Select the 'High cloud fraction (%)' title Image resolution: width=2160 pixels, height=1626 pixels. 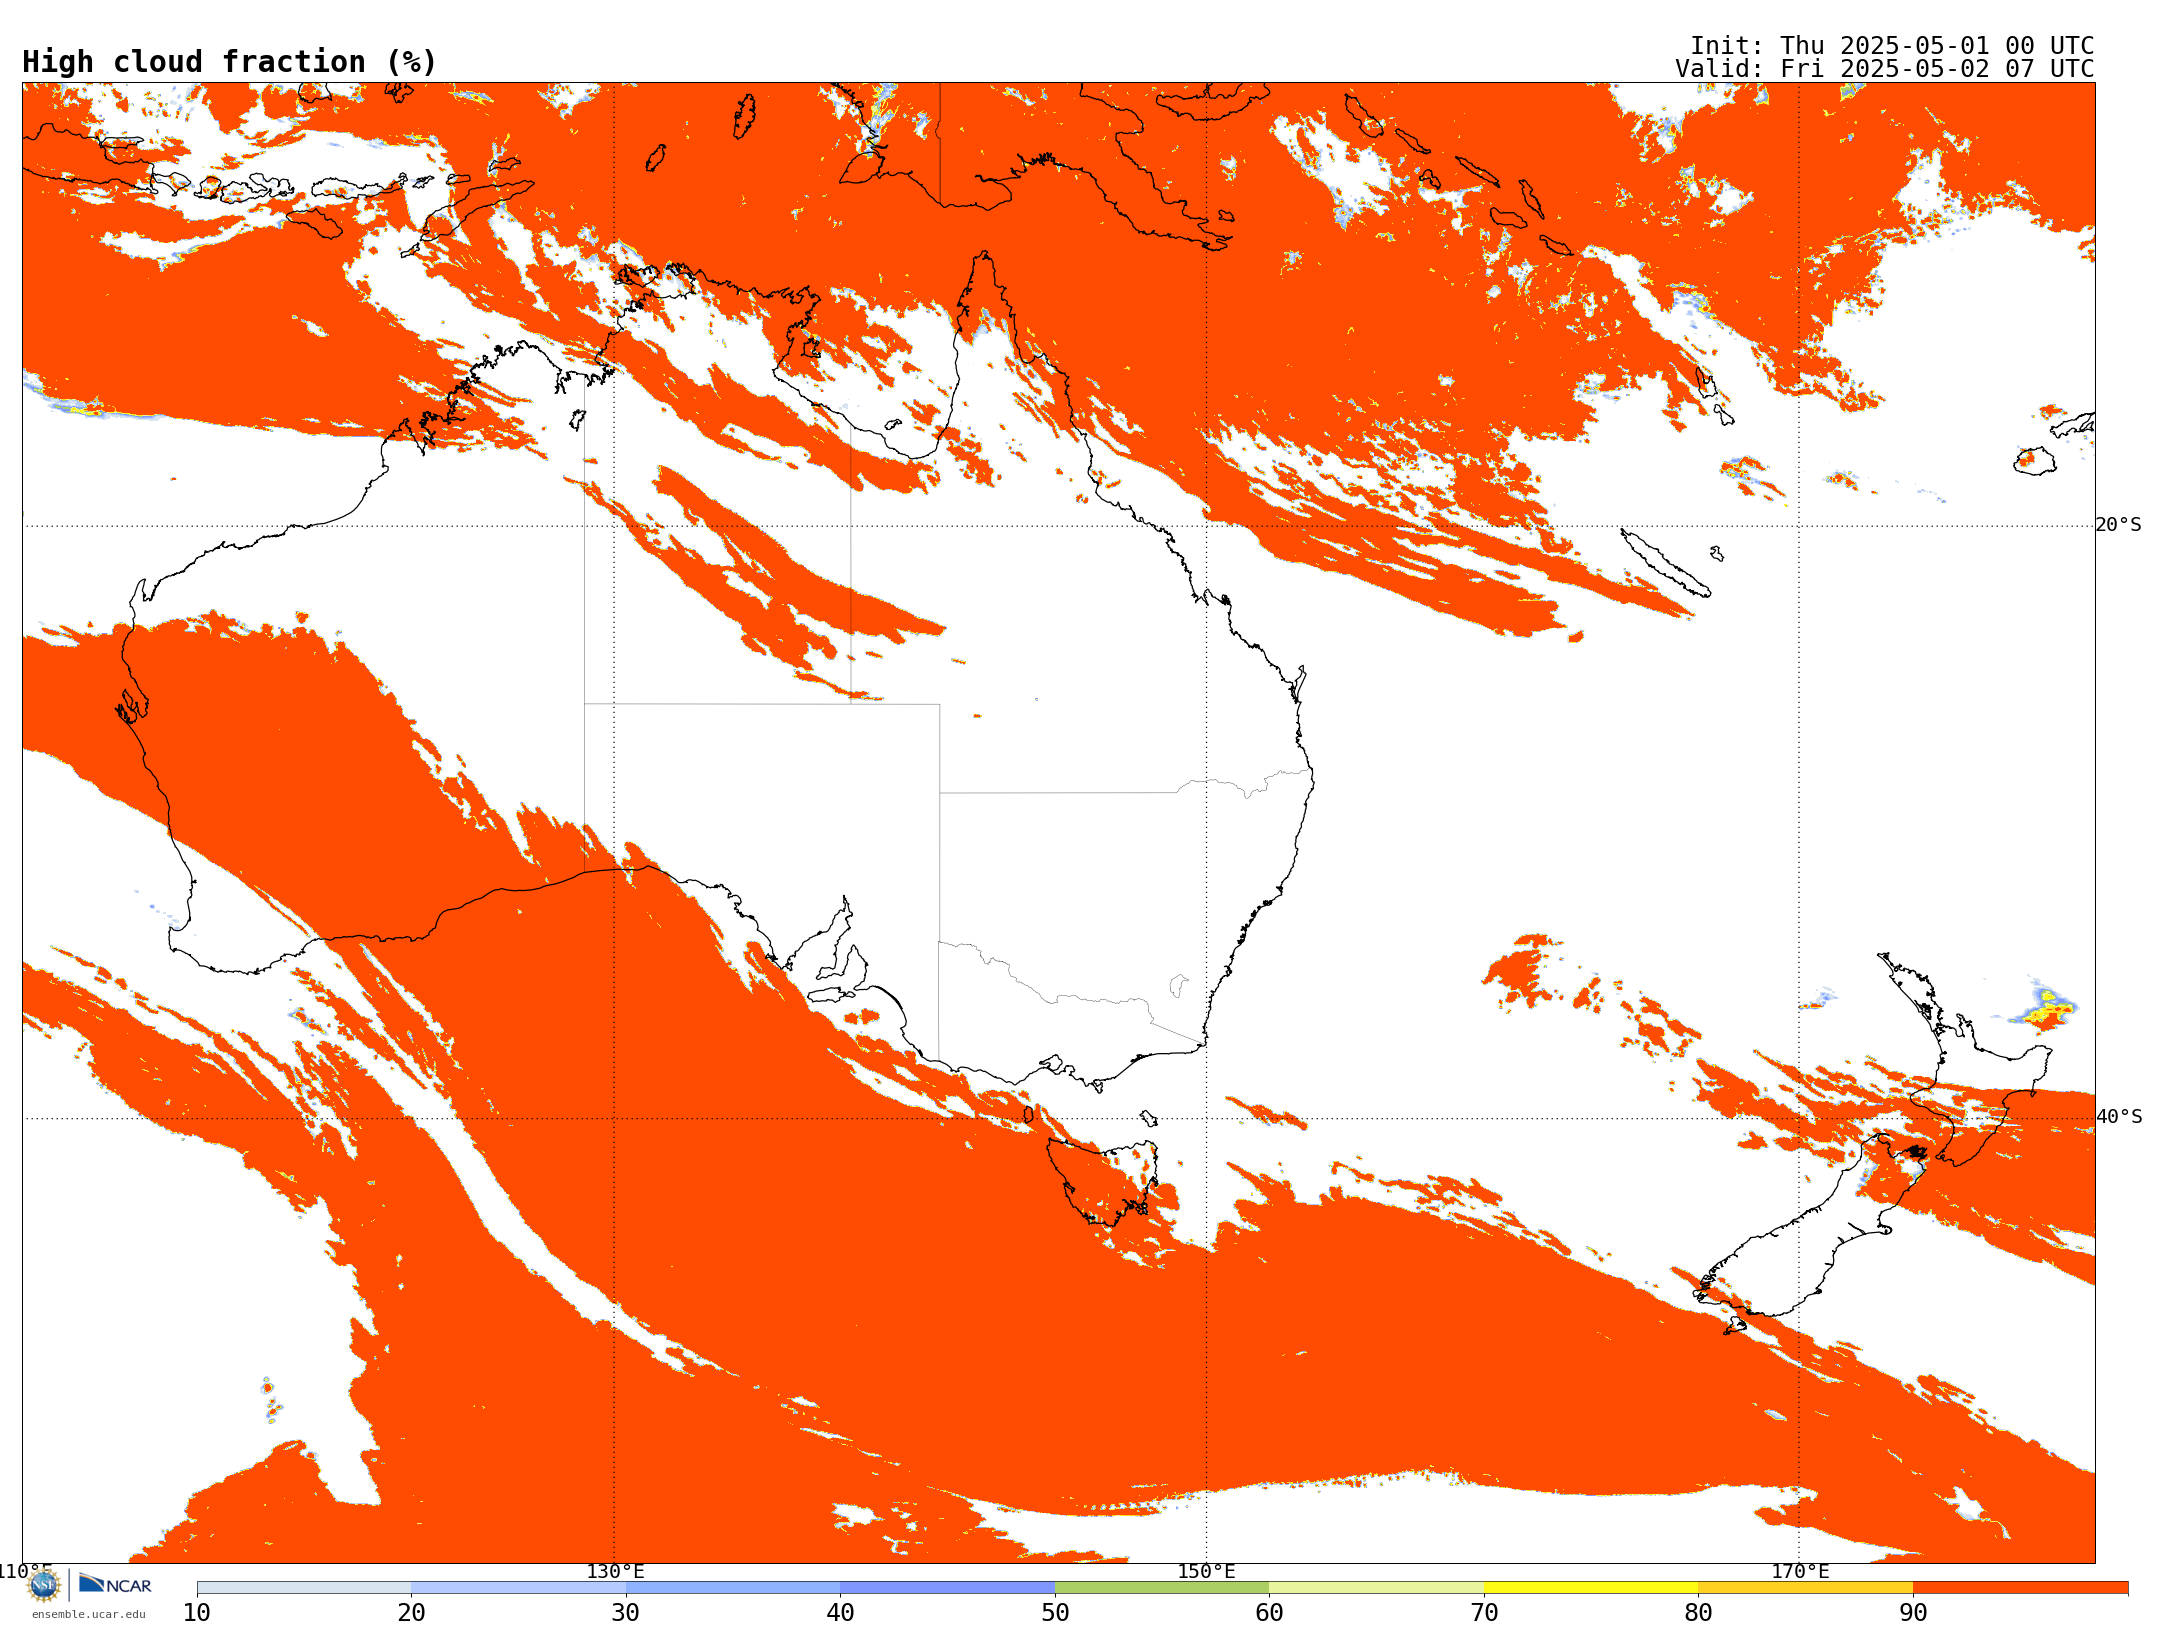tap(230, 62)
